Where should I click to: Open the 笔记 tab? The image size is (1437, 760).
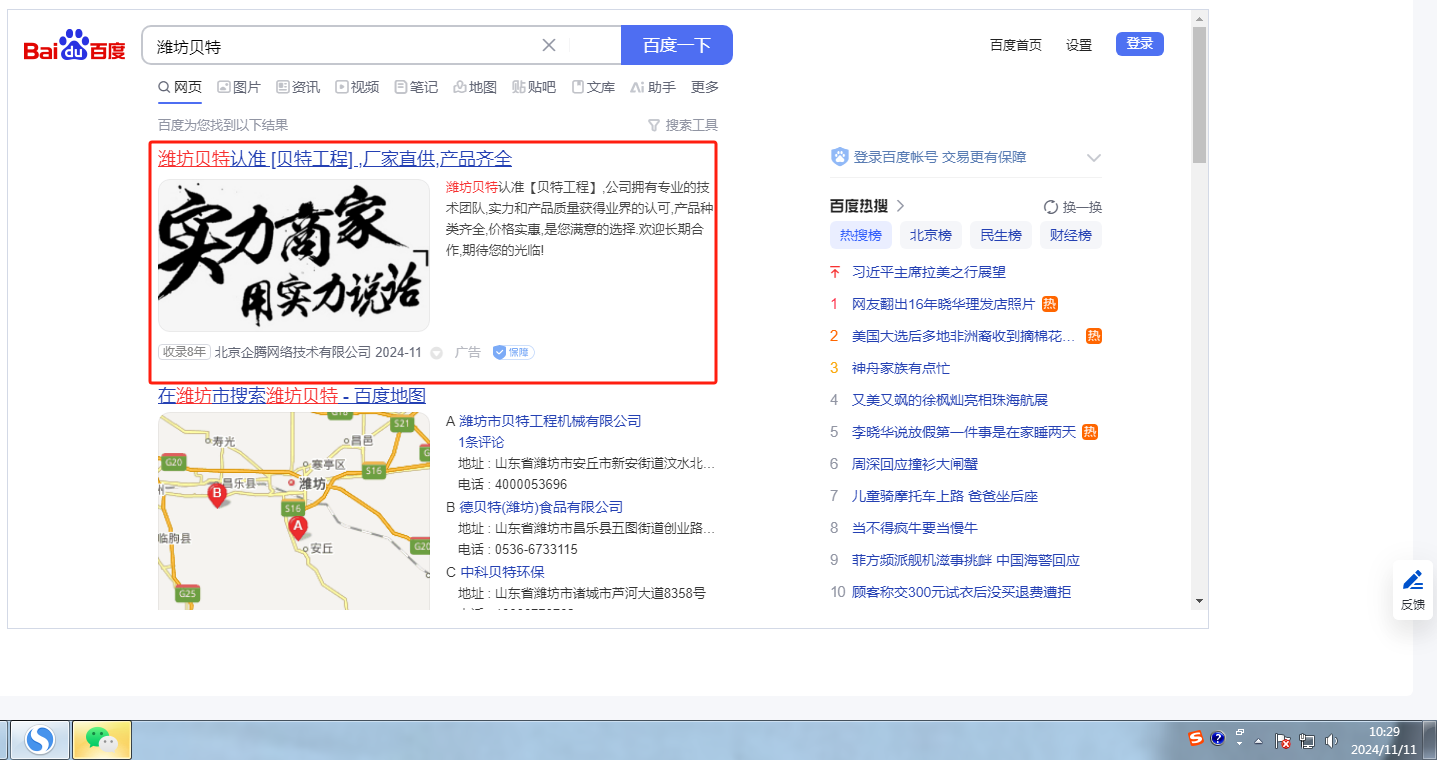tap(416, 87)
